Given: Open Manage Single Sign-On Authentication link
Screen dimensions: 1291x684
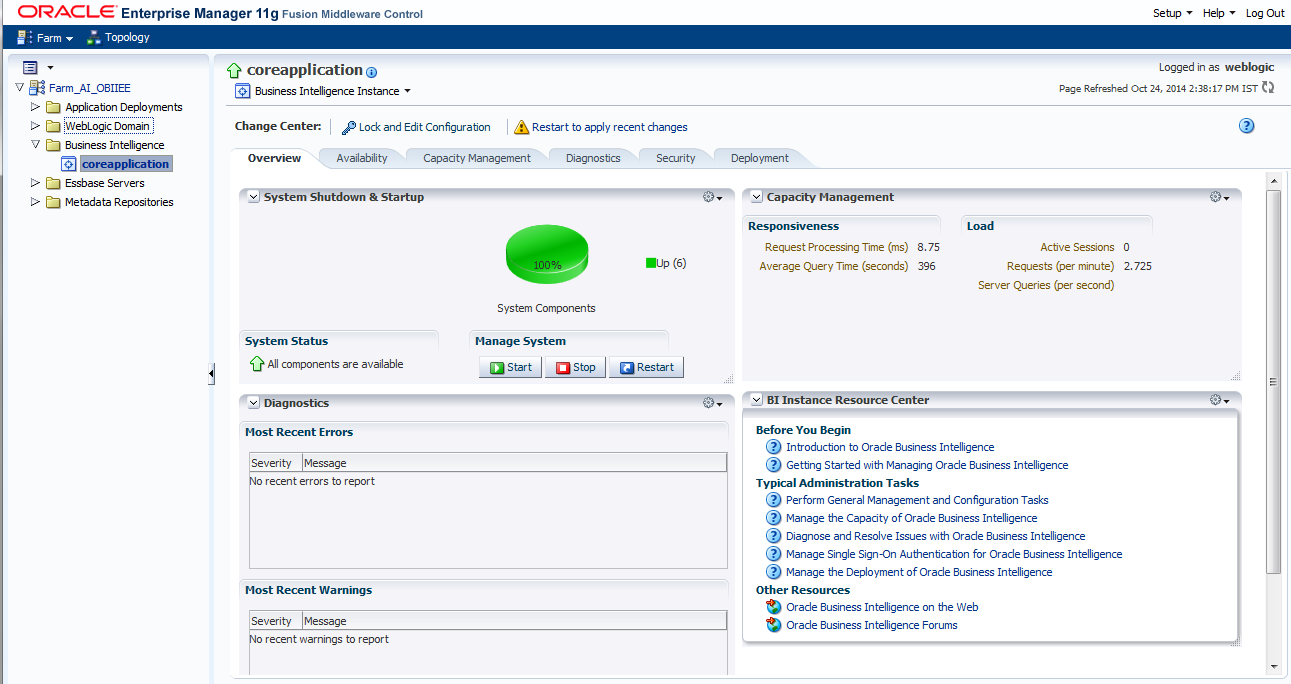Looking at the screenshot, I should pos(954,554).
